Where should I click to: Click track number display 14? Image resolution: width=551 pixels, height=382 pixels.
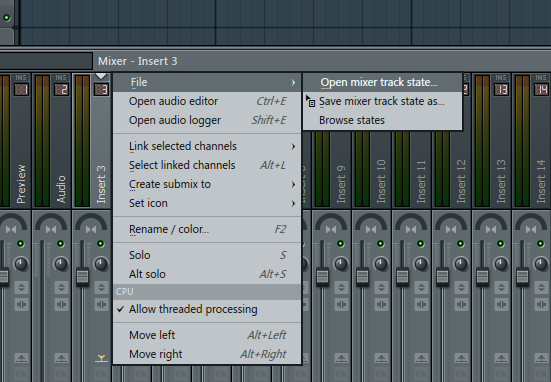[541, 90]
